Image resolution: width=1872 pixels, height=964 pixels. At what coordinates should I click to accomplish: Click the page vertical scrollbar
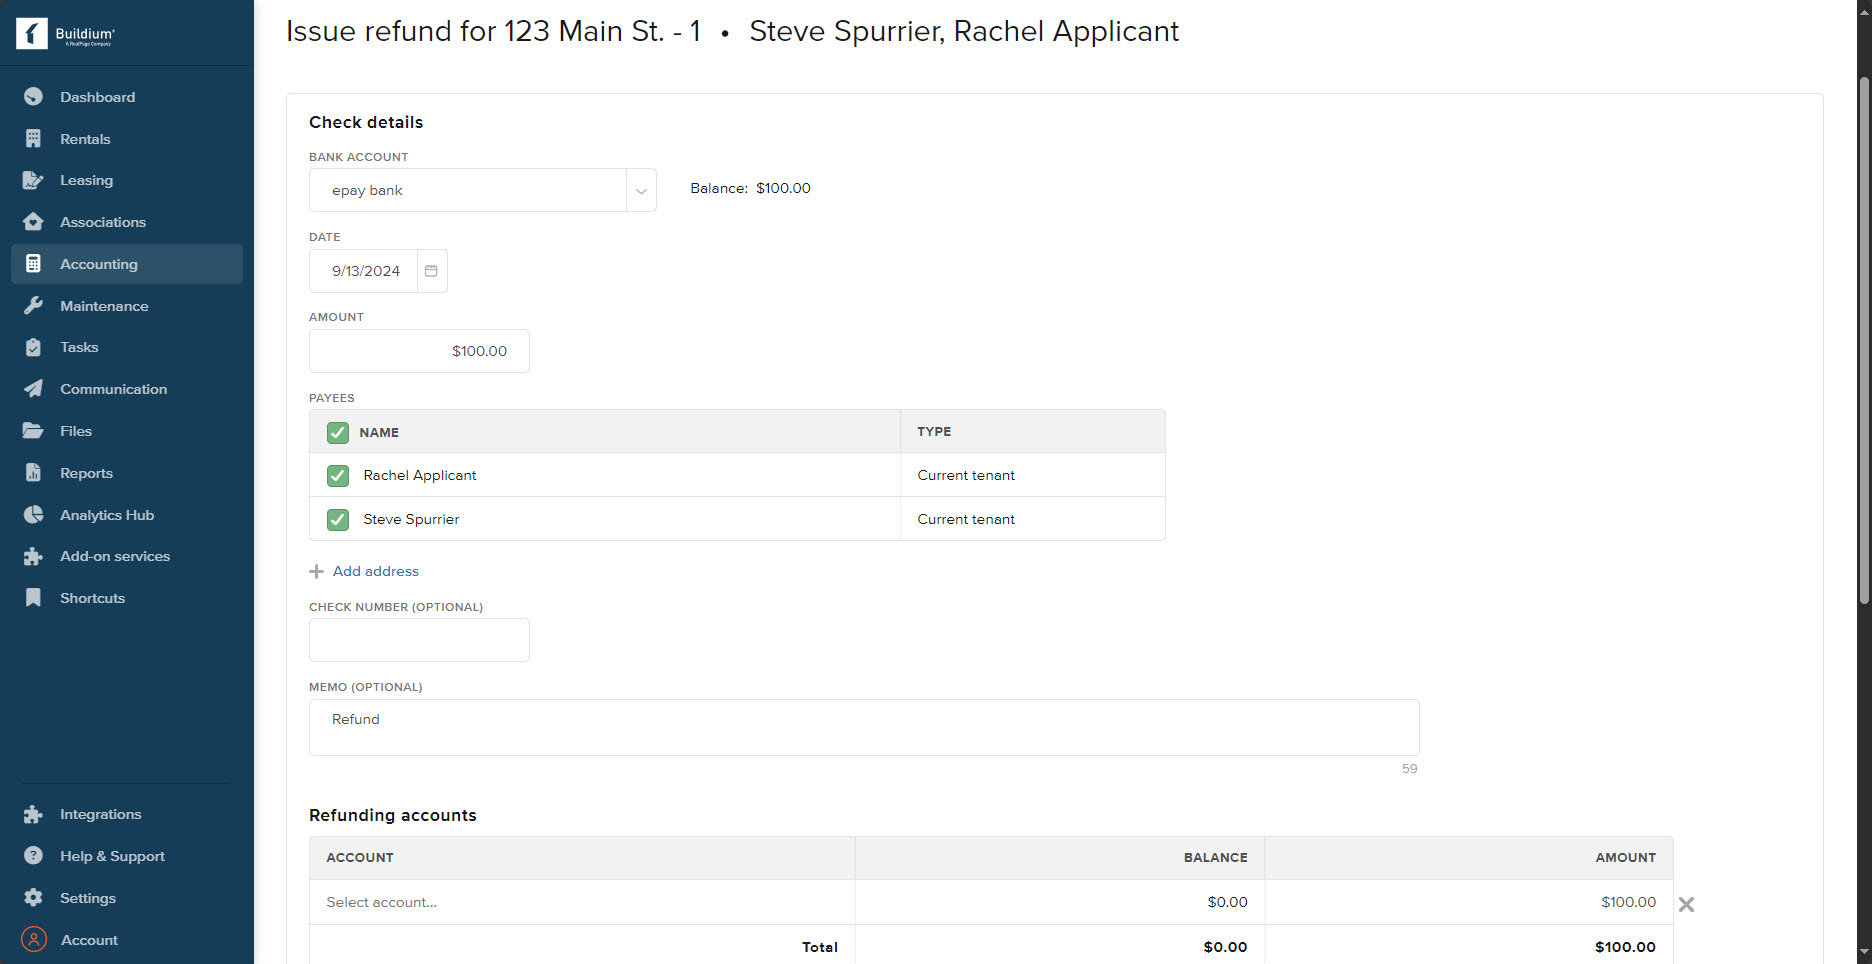[x=1863, y=340]
